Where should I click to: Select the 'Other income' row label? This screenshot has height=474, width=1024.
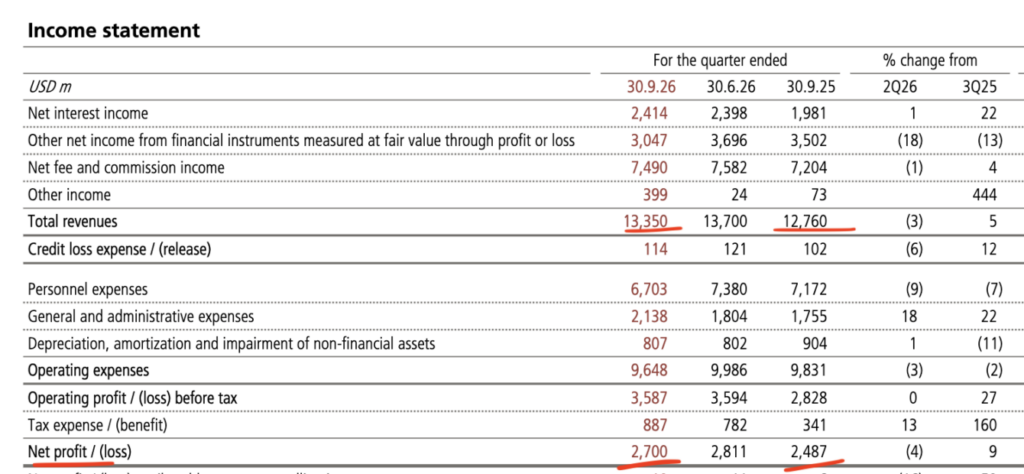[x=69, y=195]
